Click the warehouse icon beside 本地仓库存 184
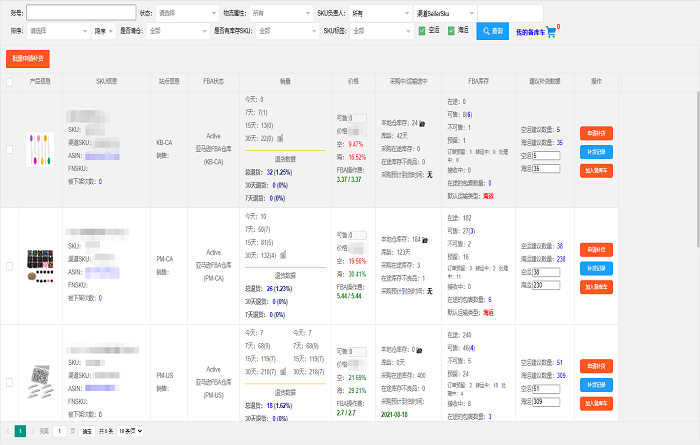Viewport: 700px width, 445px height. click(x=425, y=240)
